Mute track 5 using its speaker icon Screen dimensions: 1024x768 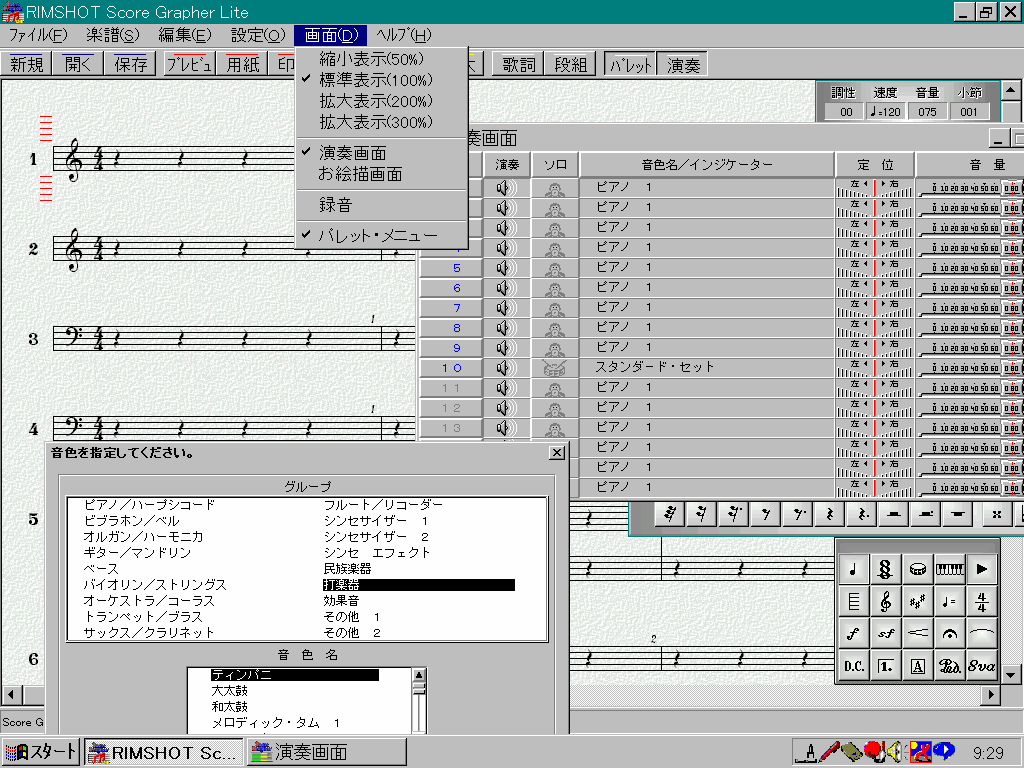pyautogui.click(x=505, y=268)
